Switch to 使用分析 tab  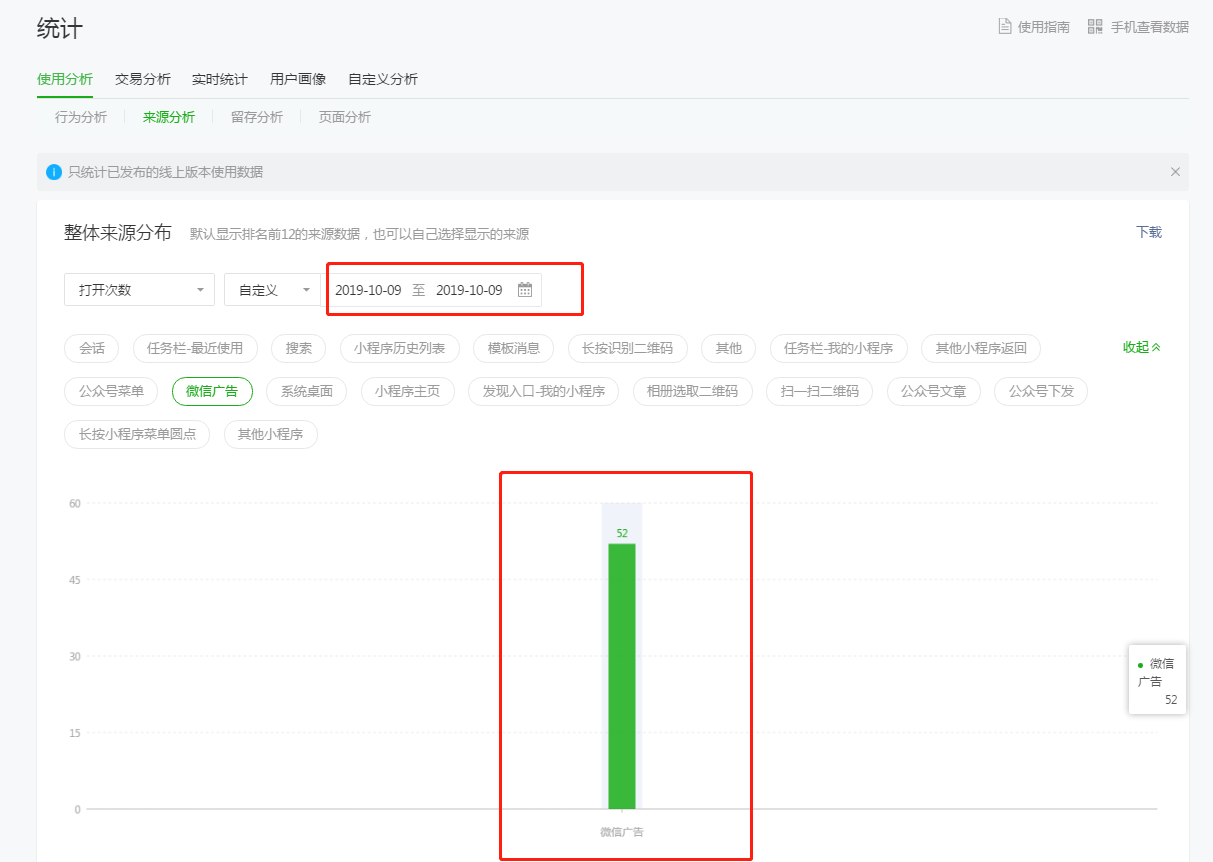(65, 79)
